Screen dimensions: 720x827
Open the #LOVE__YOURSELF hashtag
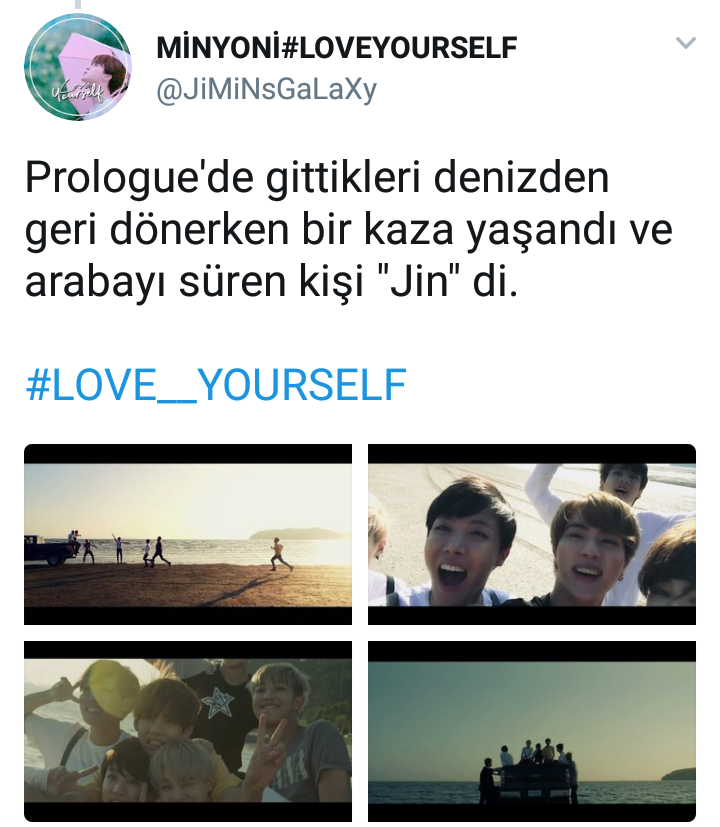coord(216,385)
